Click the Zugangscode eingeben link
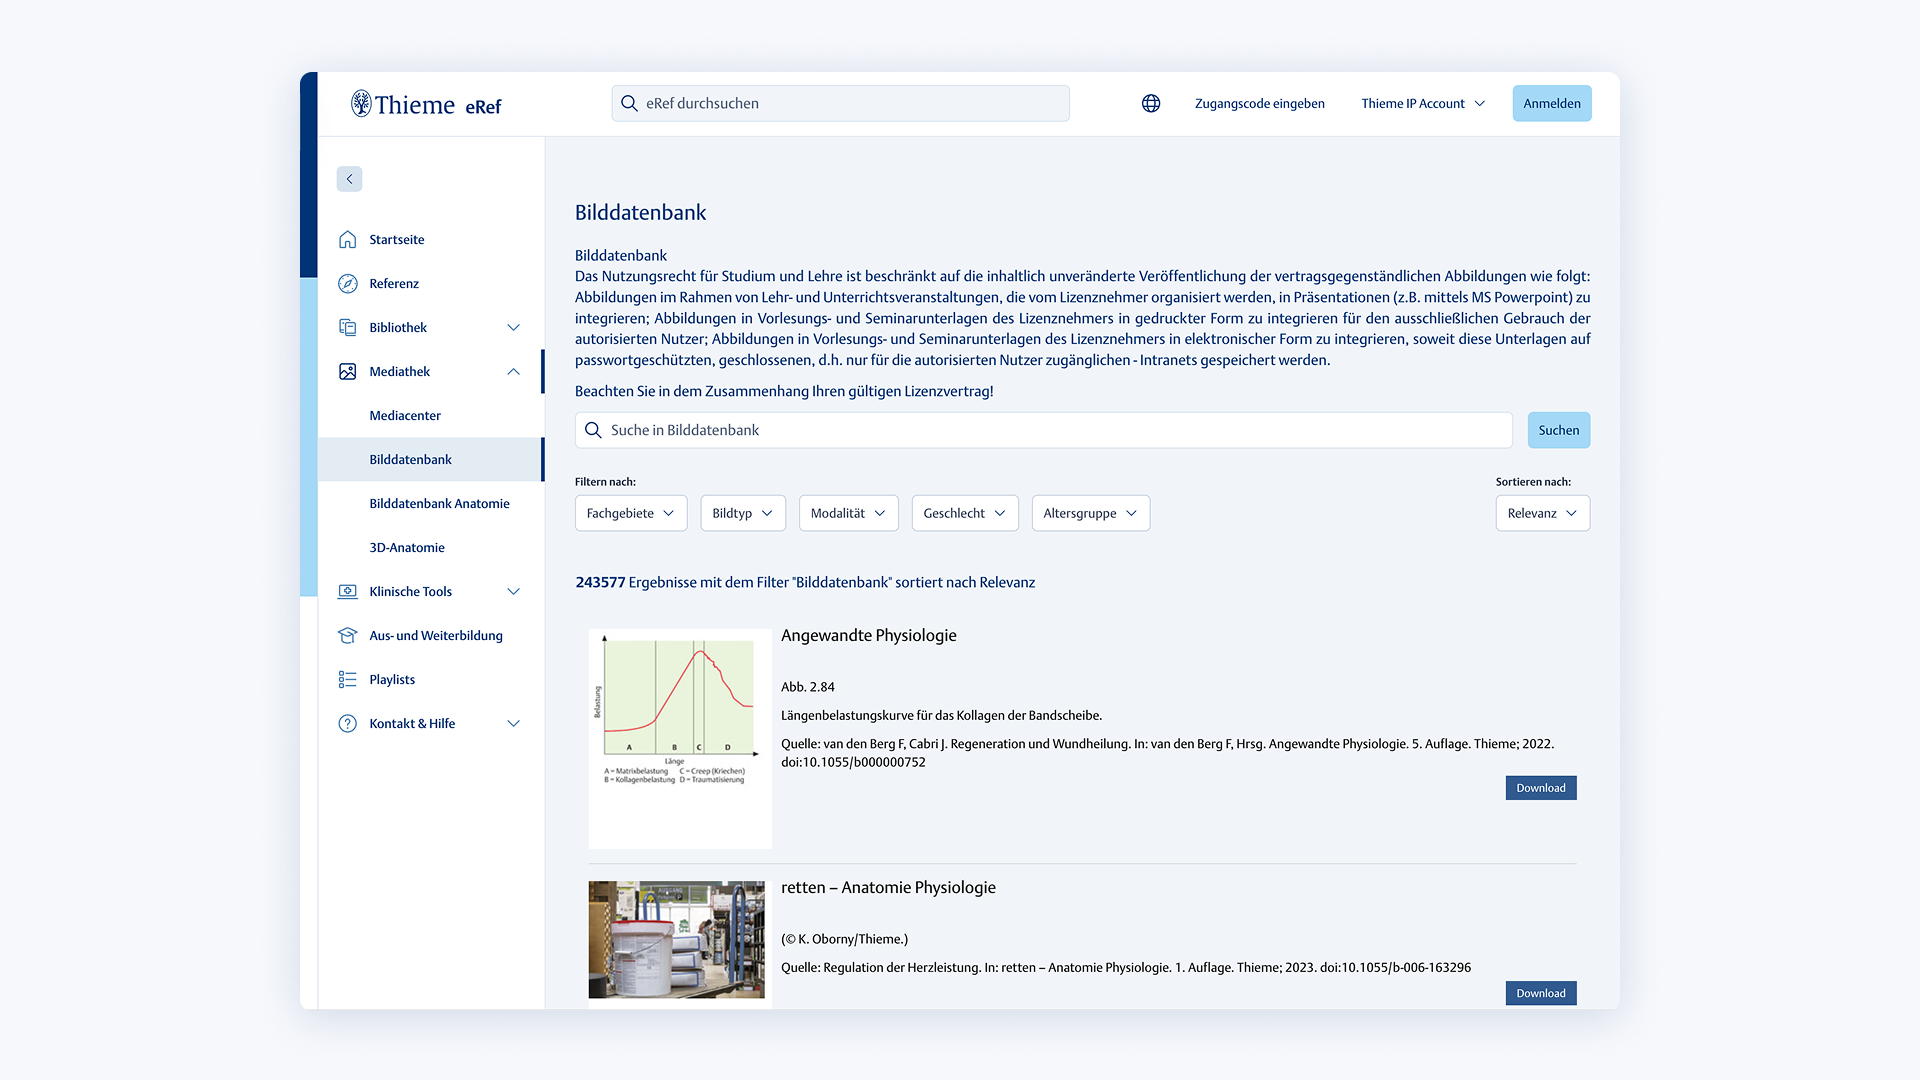This screenshot has width=1920, height=1080. [1259, 103]
